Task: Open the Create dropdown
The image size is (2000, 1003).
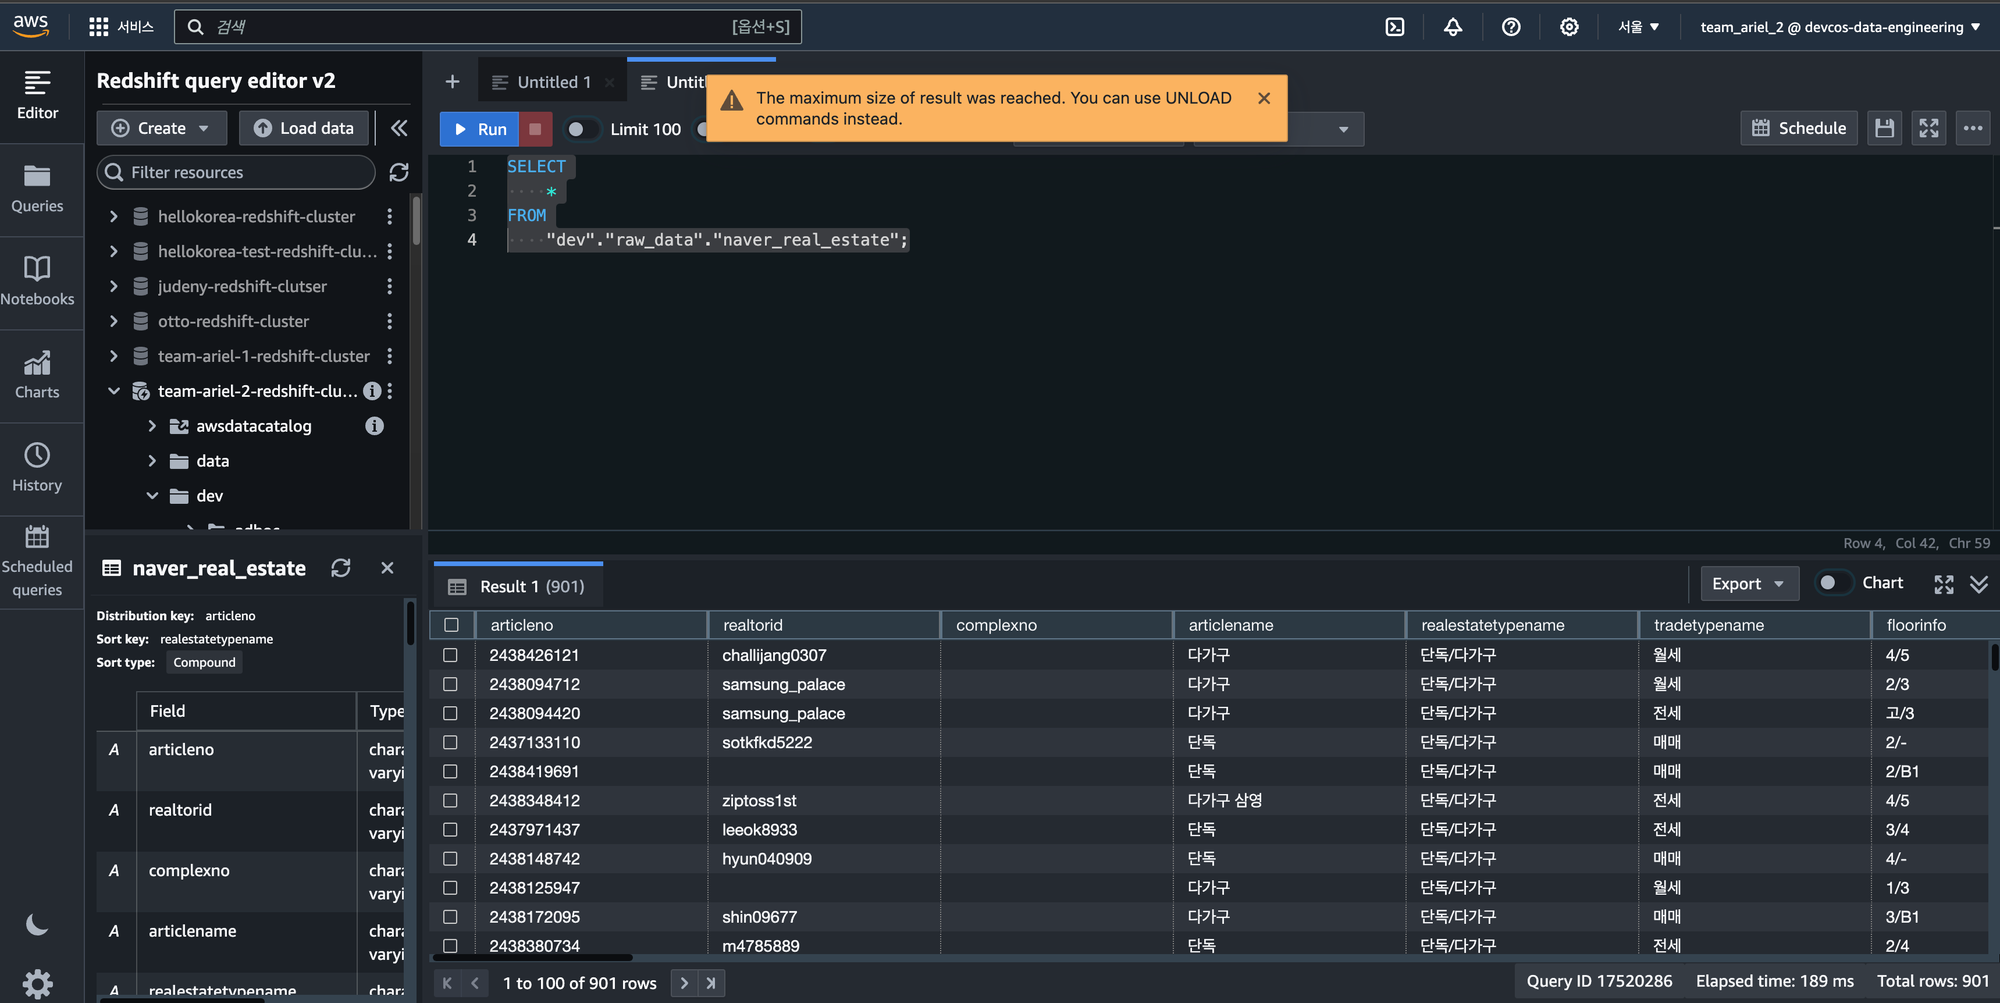Action: 161,128
